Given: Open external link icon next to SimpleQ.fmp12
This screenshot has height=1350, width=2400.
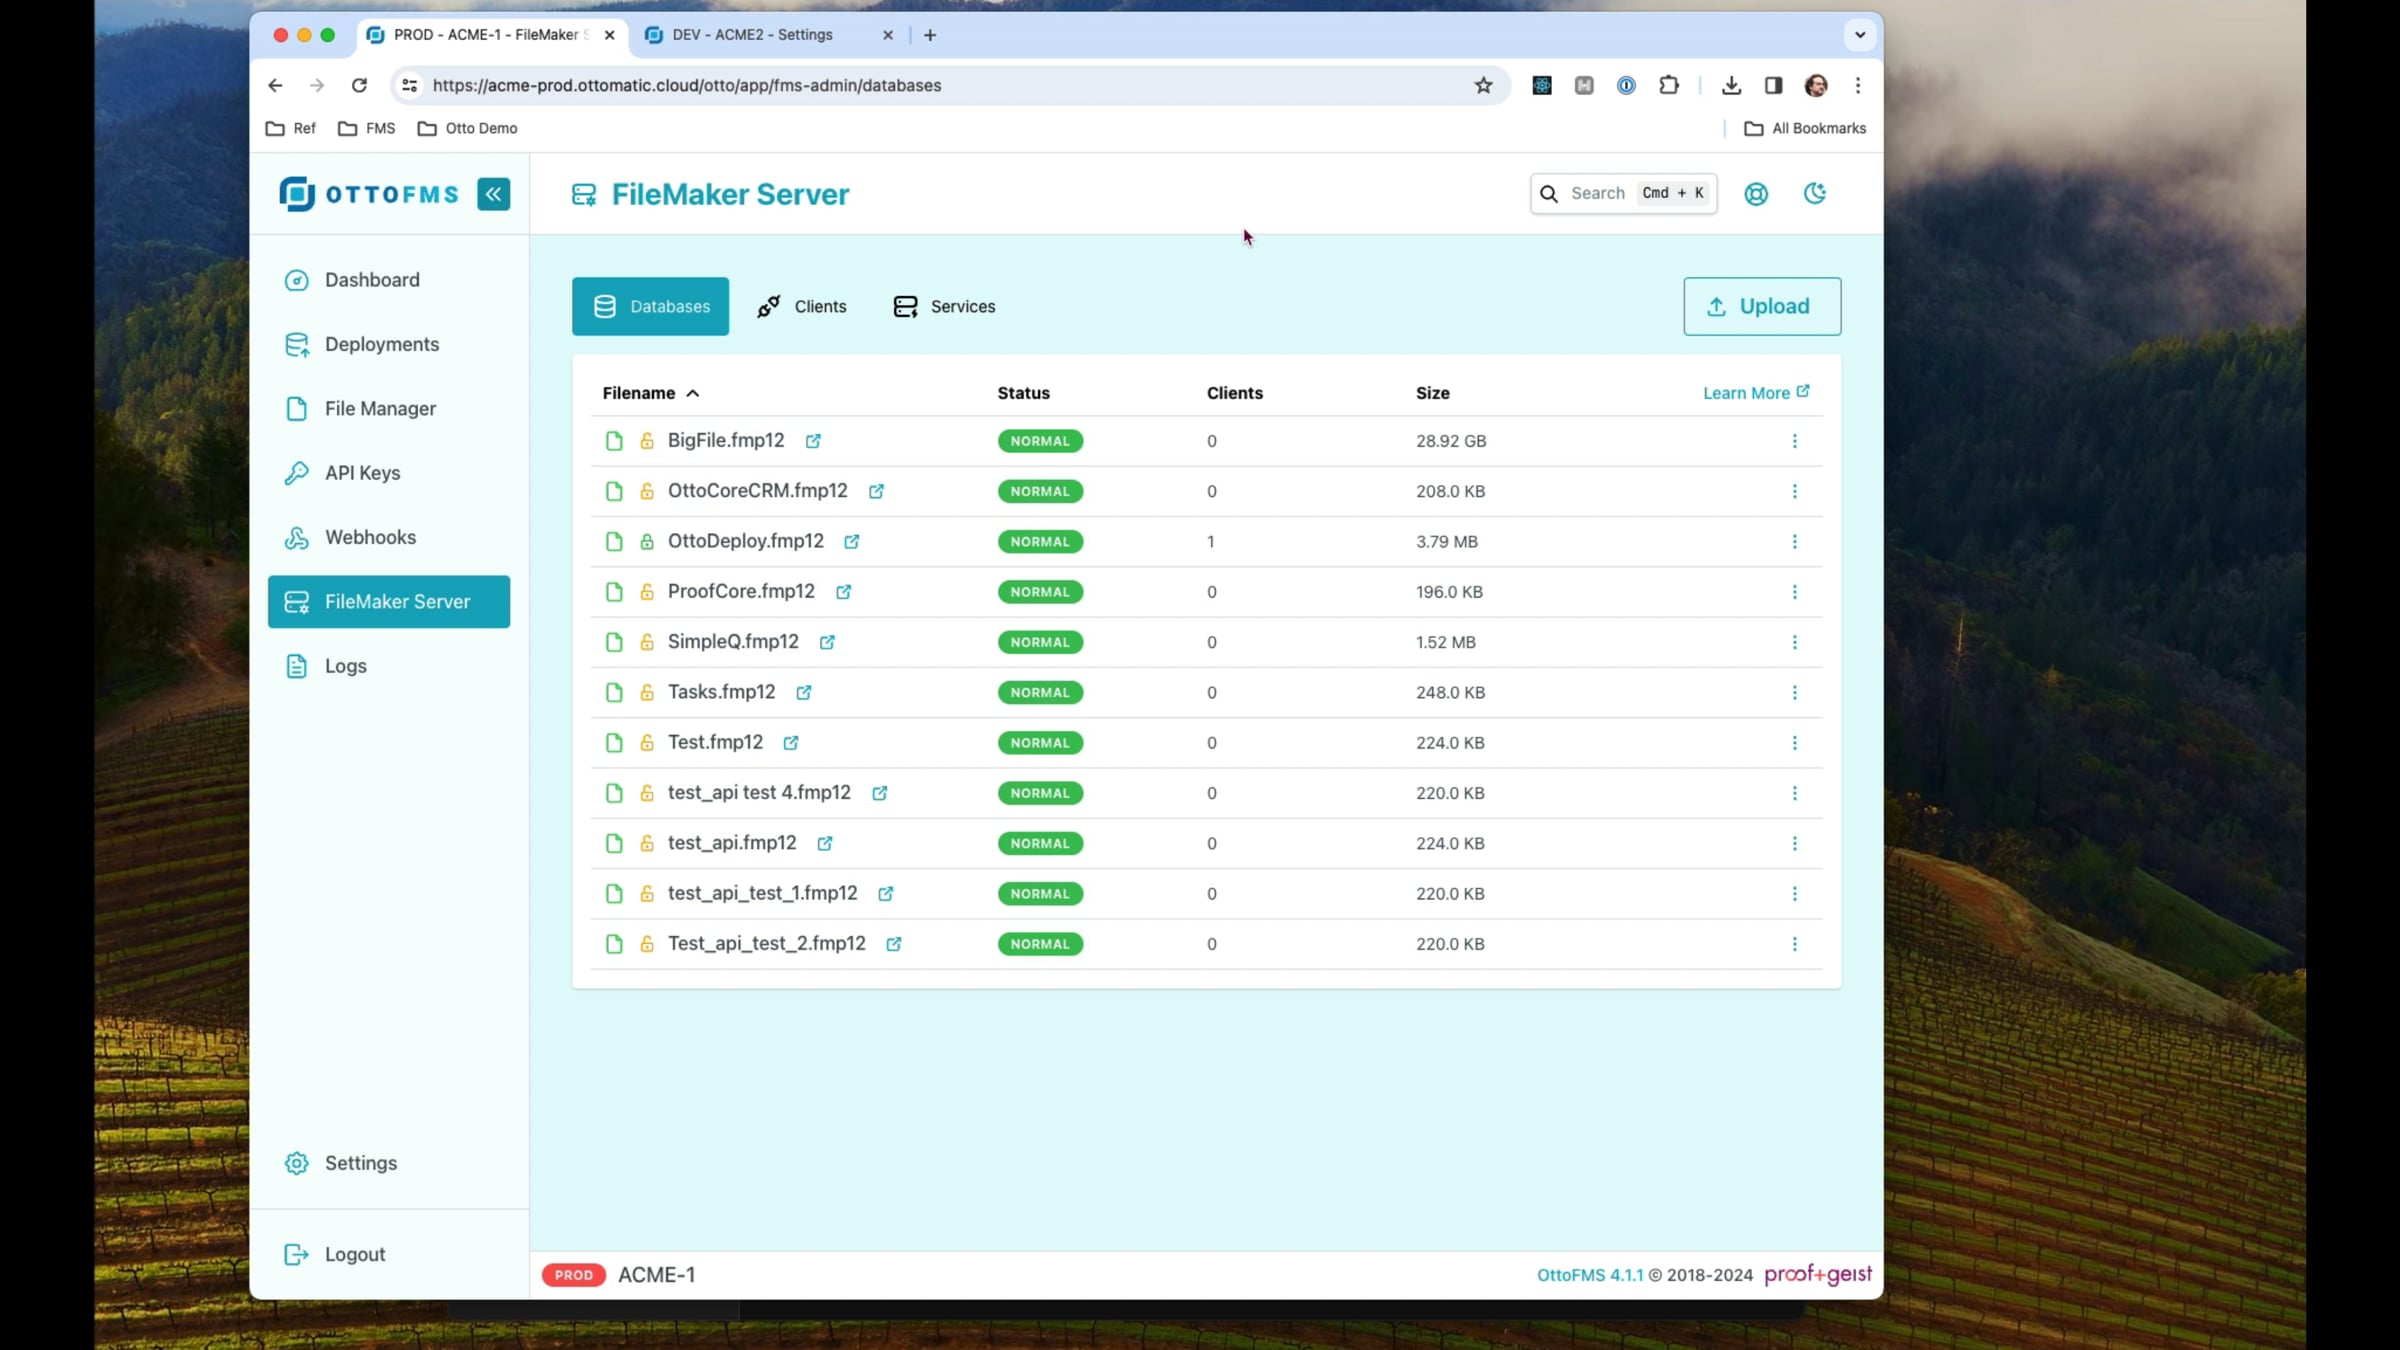Looking at the screenshot, I should tap(827, 642).
